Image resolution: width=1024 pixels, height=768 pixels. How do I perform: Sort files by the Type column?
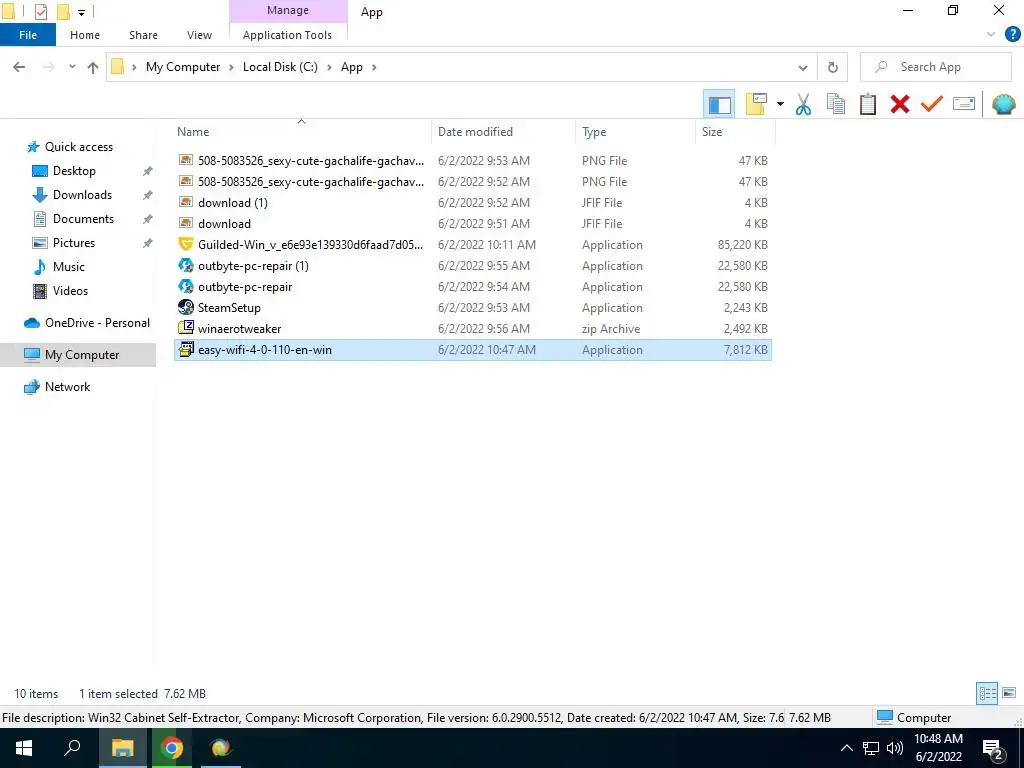coord(594,131)
